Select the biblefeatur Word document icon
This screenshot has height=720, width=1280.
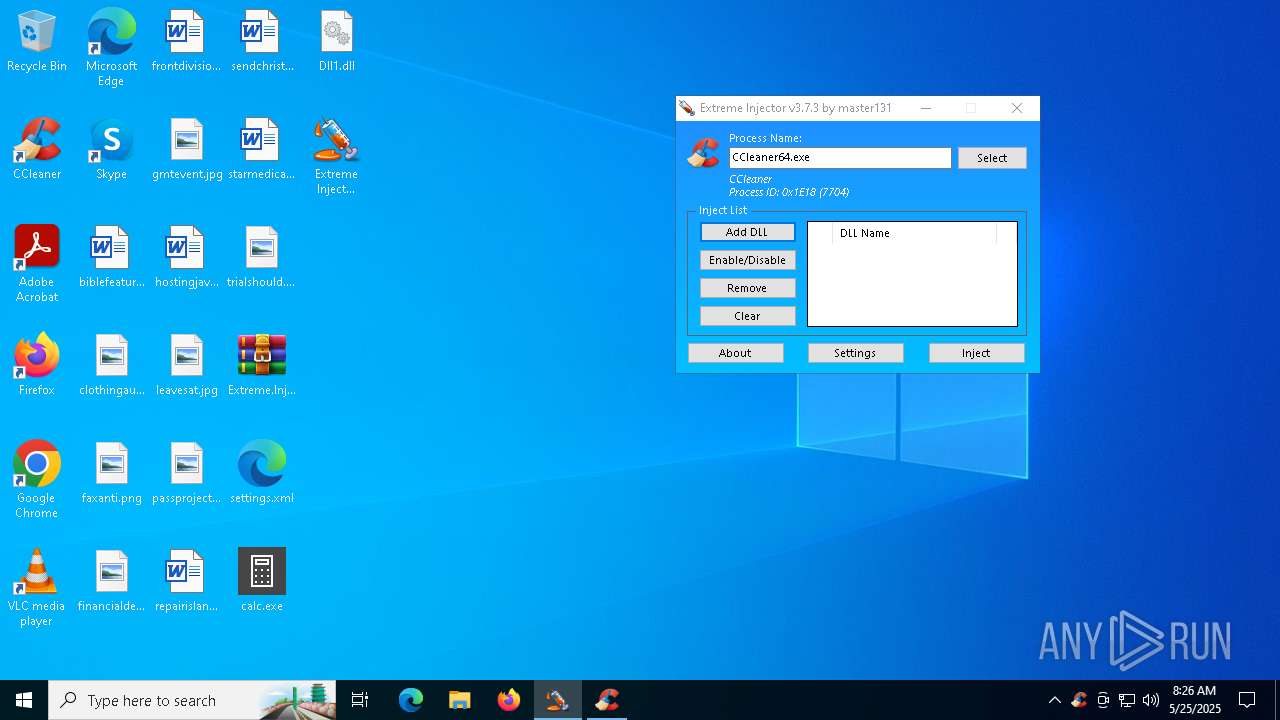point(111,258)
